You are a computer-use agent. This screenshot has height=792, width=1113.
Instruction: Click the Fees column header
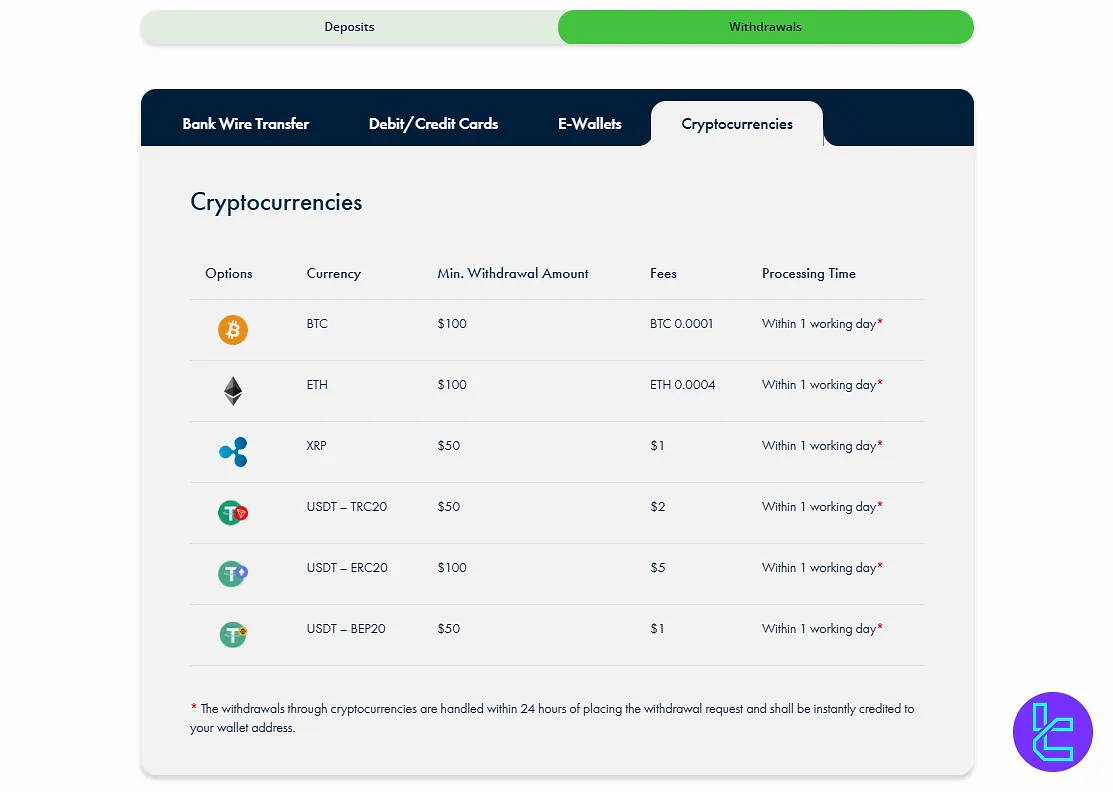click(x=663, y=273)
